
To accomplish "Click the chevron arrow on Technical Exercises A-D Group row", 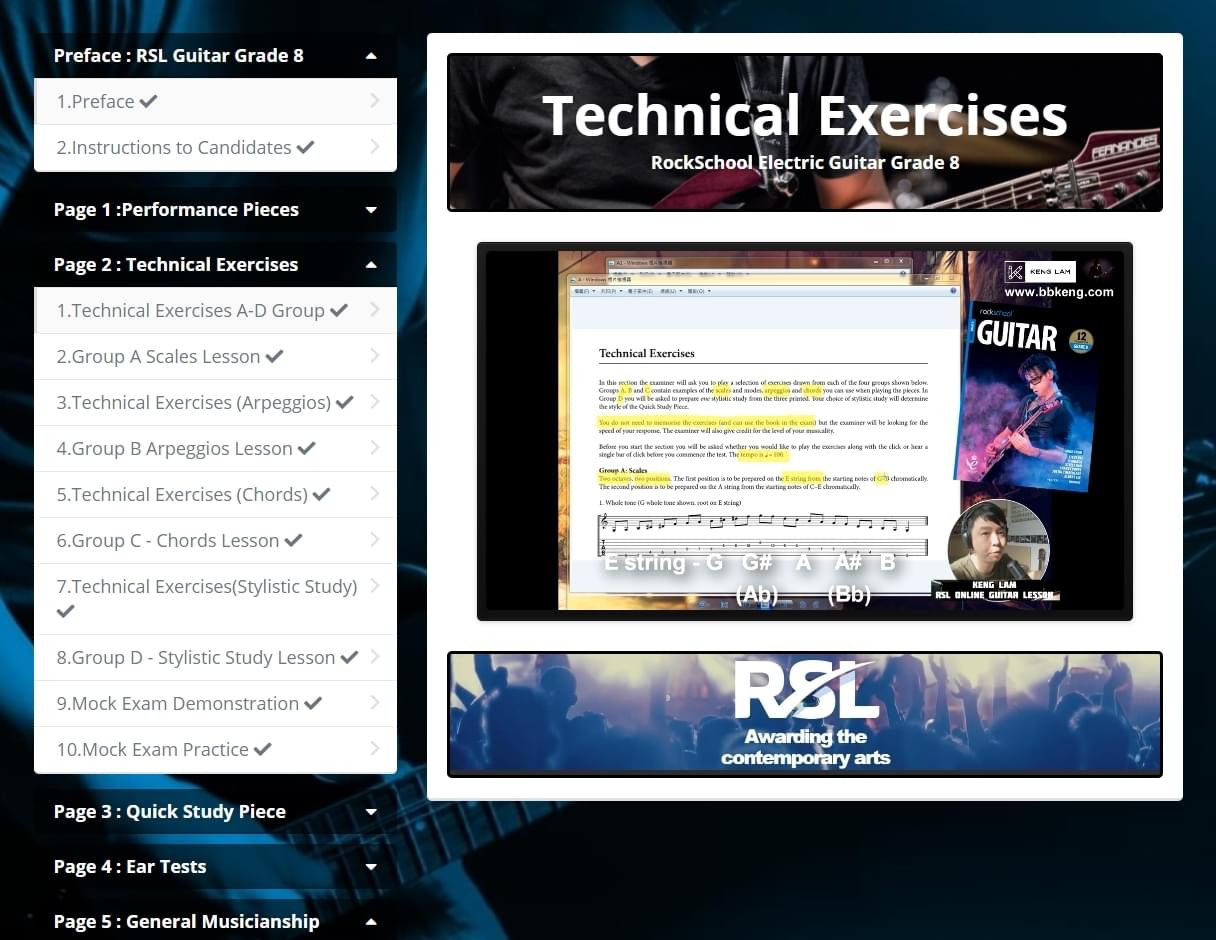I will tap(374, 309).
